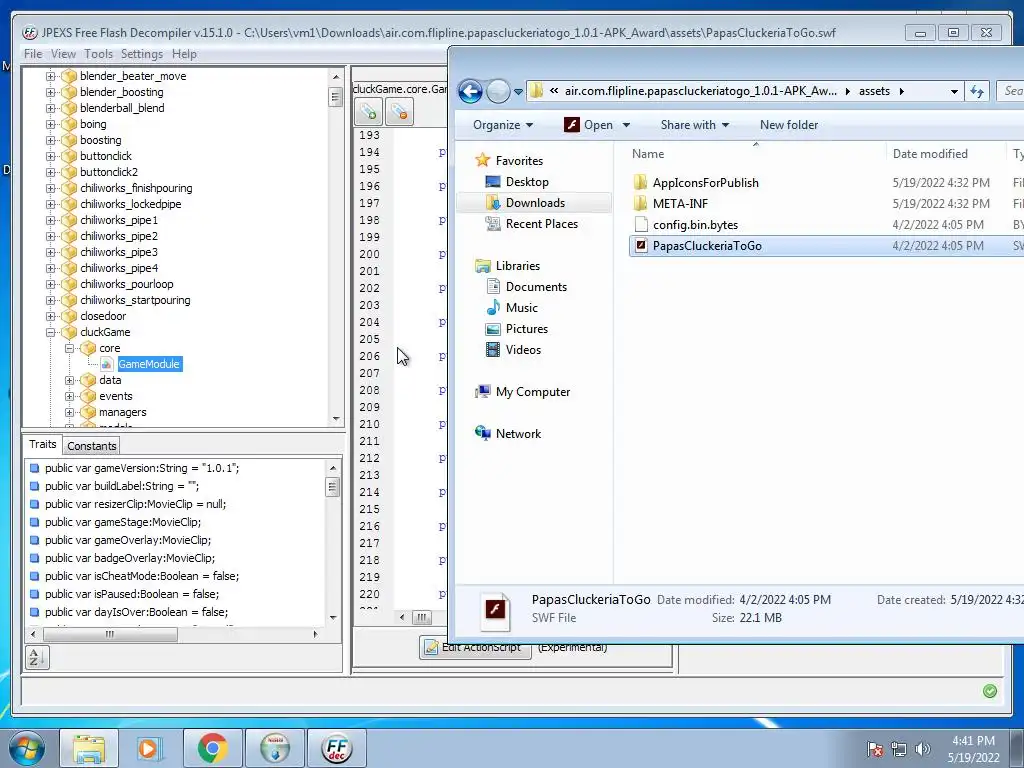
Task: Click the Traits list vertical scrollbar up arrow
Action: point(332,468)
